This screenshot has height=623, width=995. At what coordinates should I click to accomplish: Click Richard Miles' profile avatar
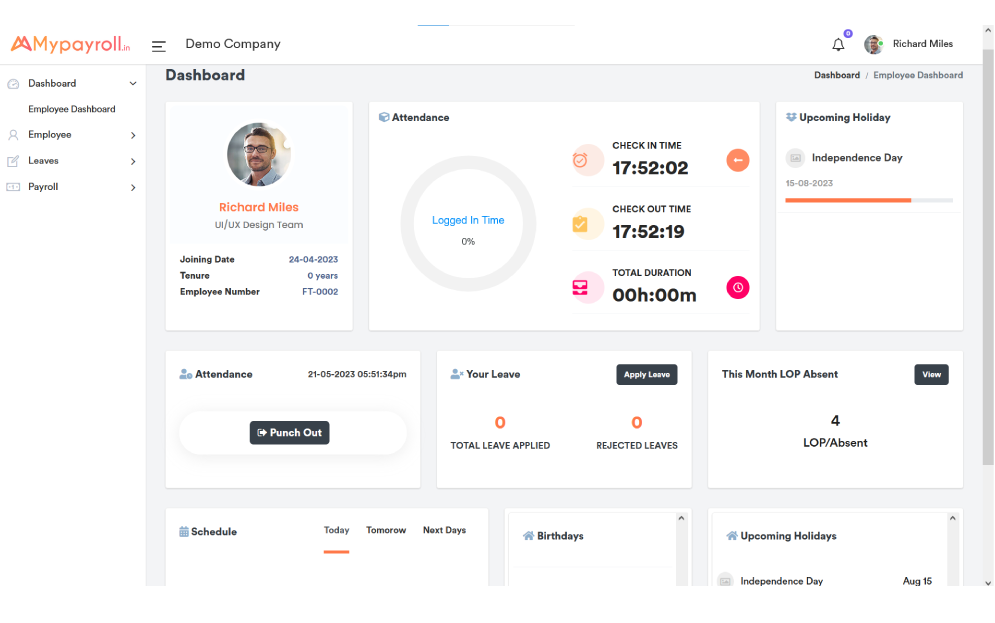click(x=873, y=44)
